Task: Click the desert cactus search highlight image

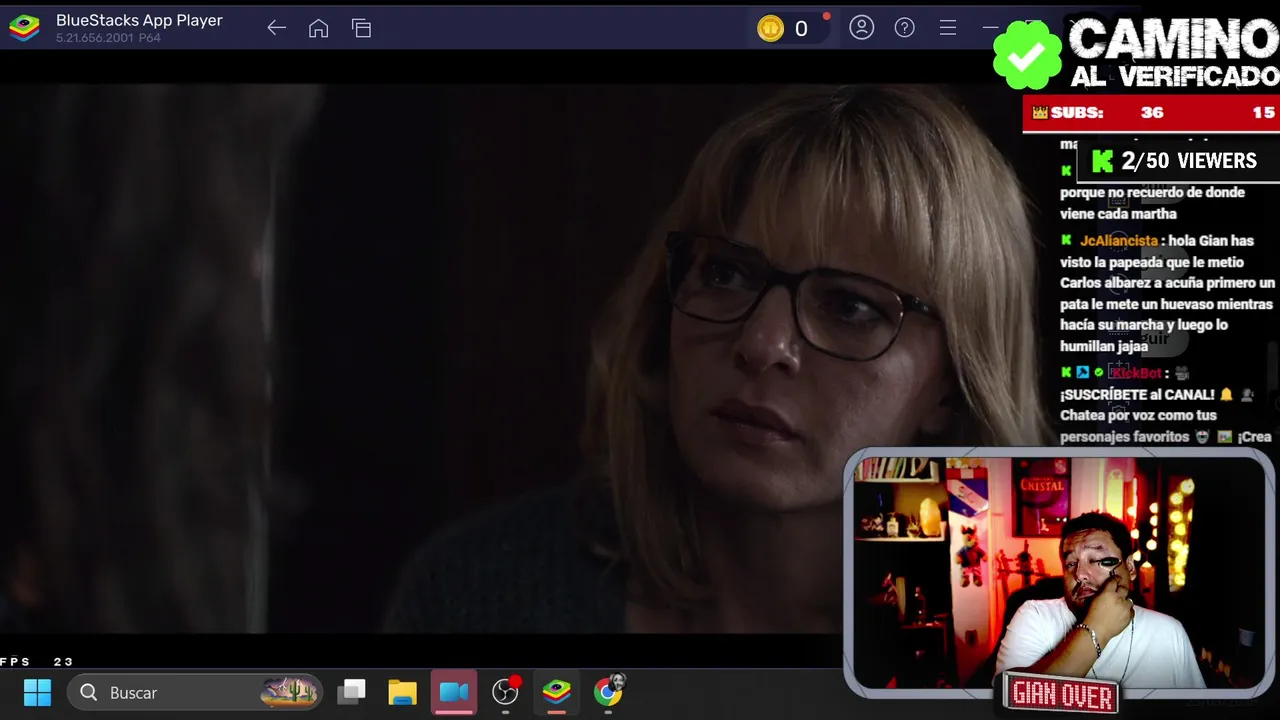Action: coord(289,691)
